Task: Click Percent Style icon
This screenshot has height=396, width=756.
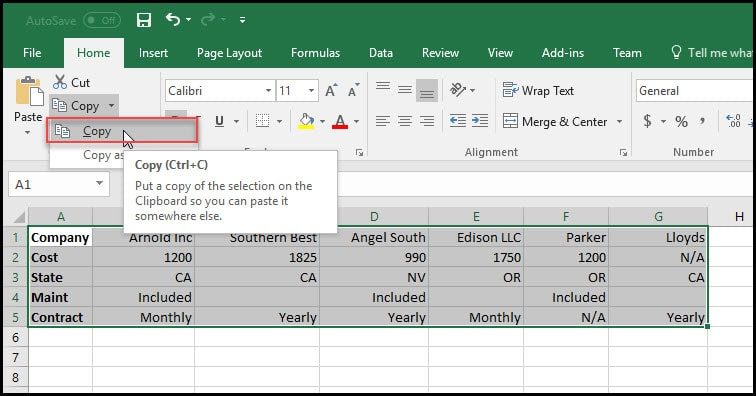Action: coord(681,121)
